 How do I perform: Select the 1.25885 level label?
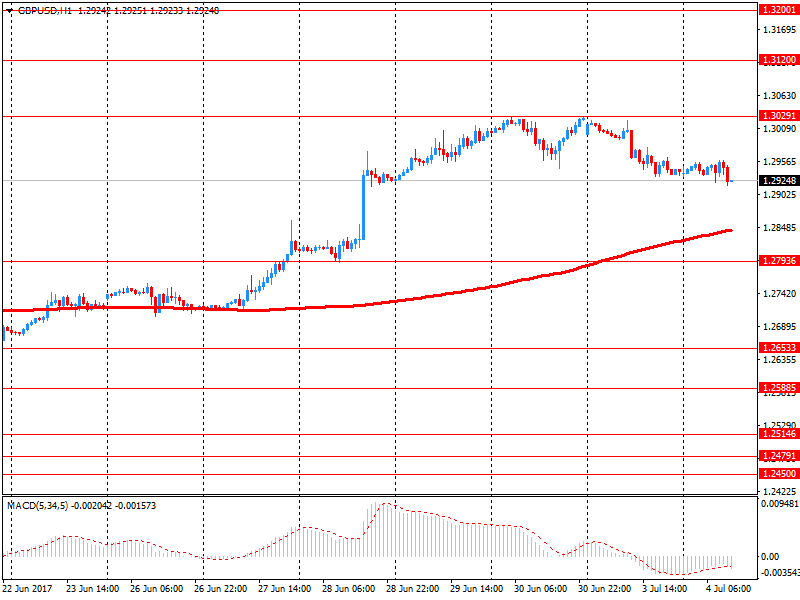[779, 388]
